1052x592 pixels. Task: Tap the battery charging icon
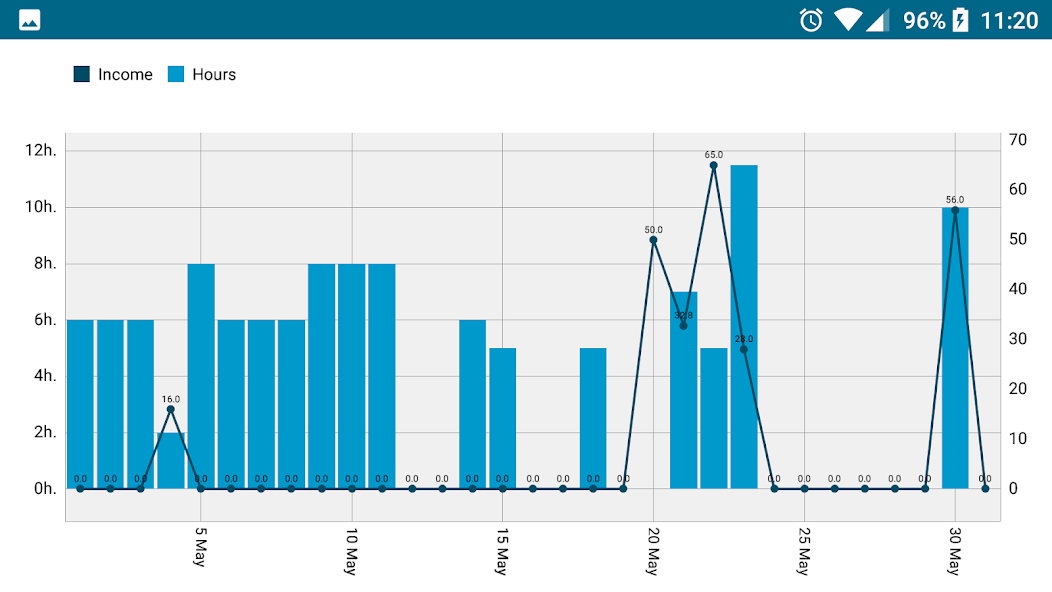961,20
